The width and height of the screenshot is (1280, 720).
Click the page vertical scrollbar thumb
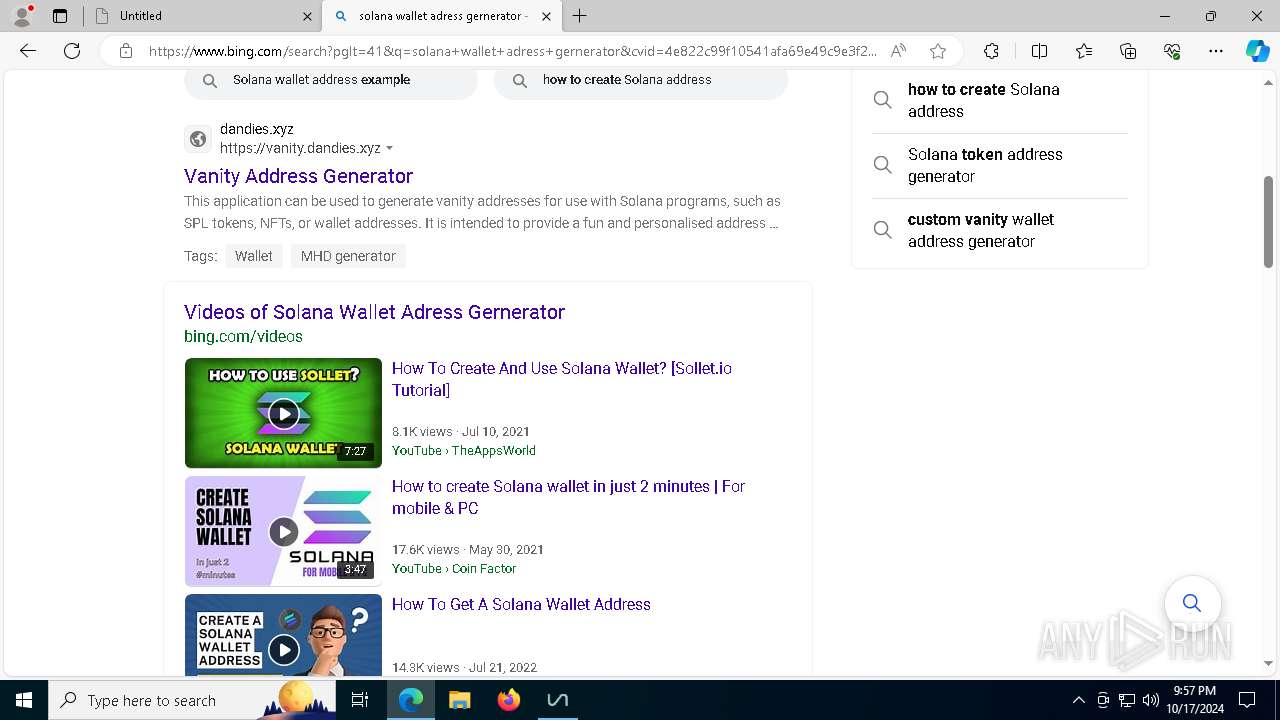click(1269, 220)
